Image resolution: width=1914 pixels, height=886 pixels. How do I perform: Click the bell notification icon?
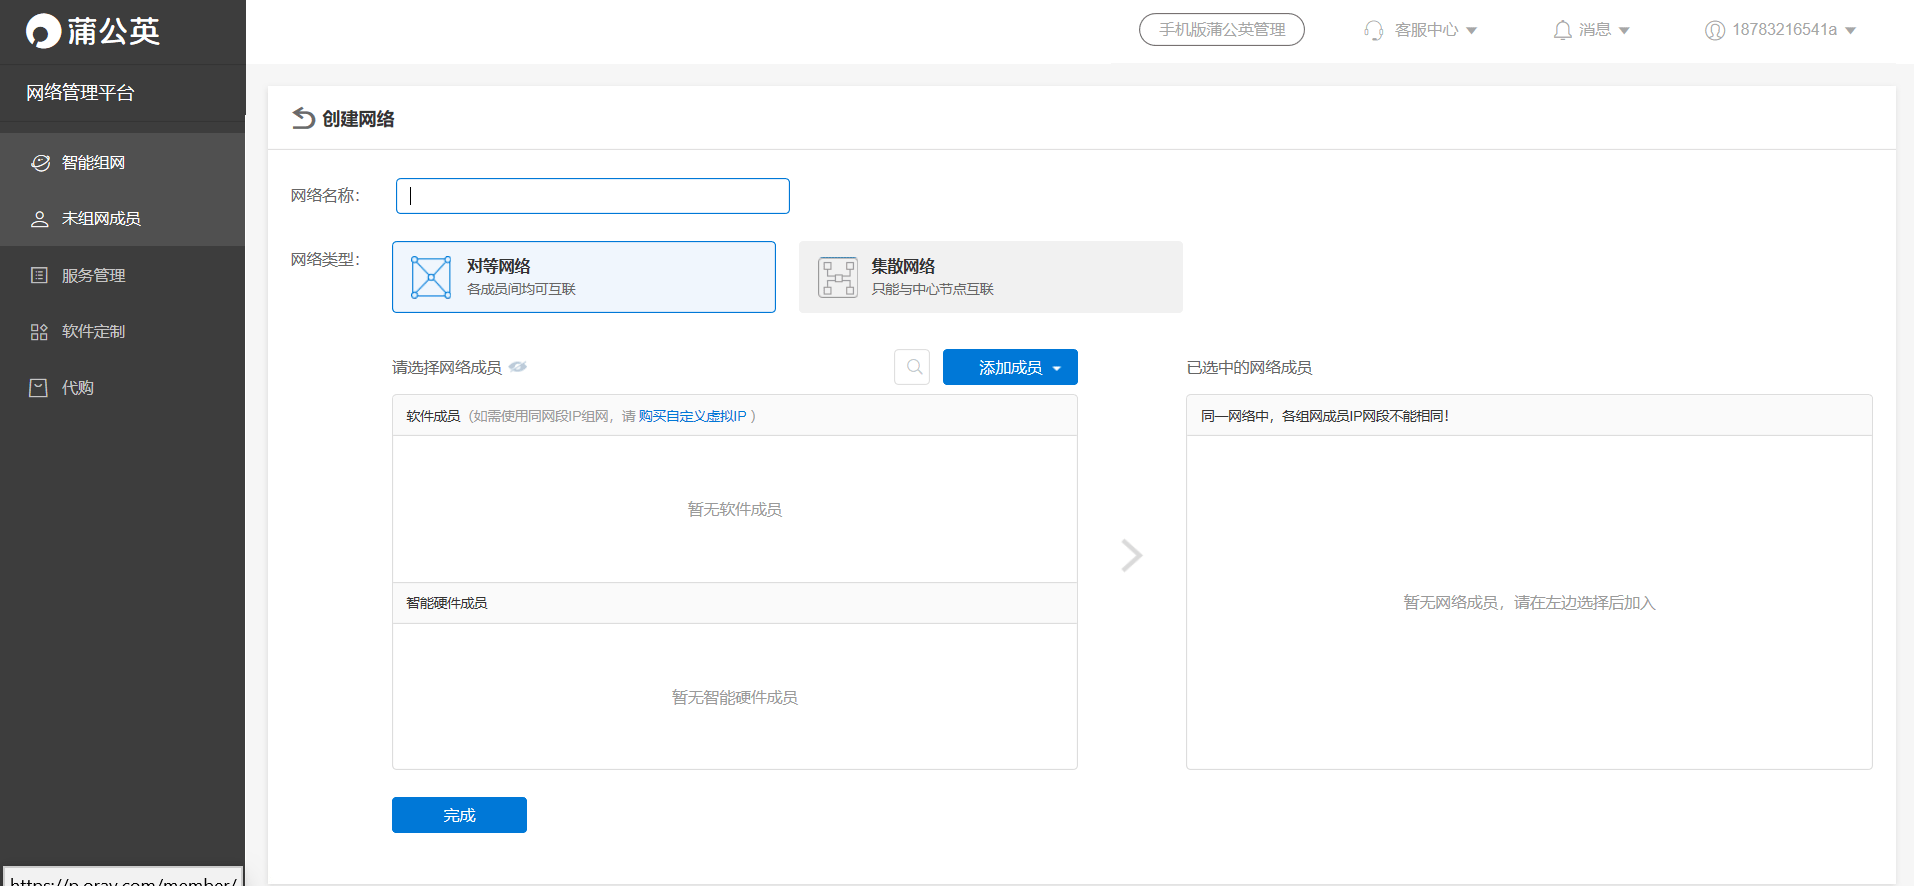click(x=1562, y=30)
